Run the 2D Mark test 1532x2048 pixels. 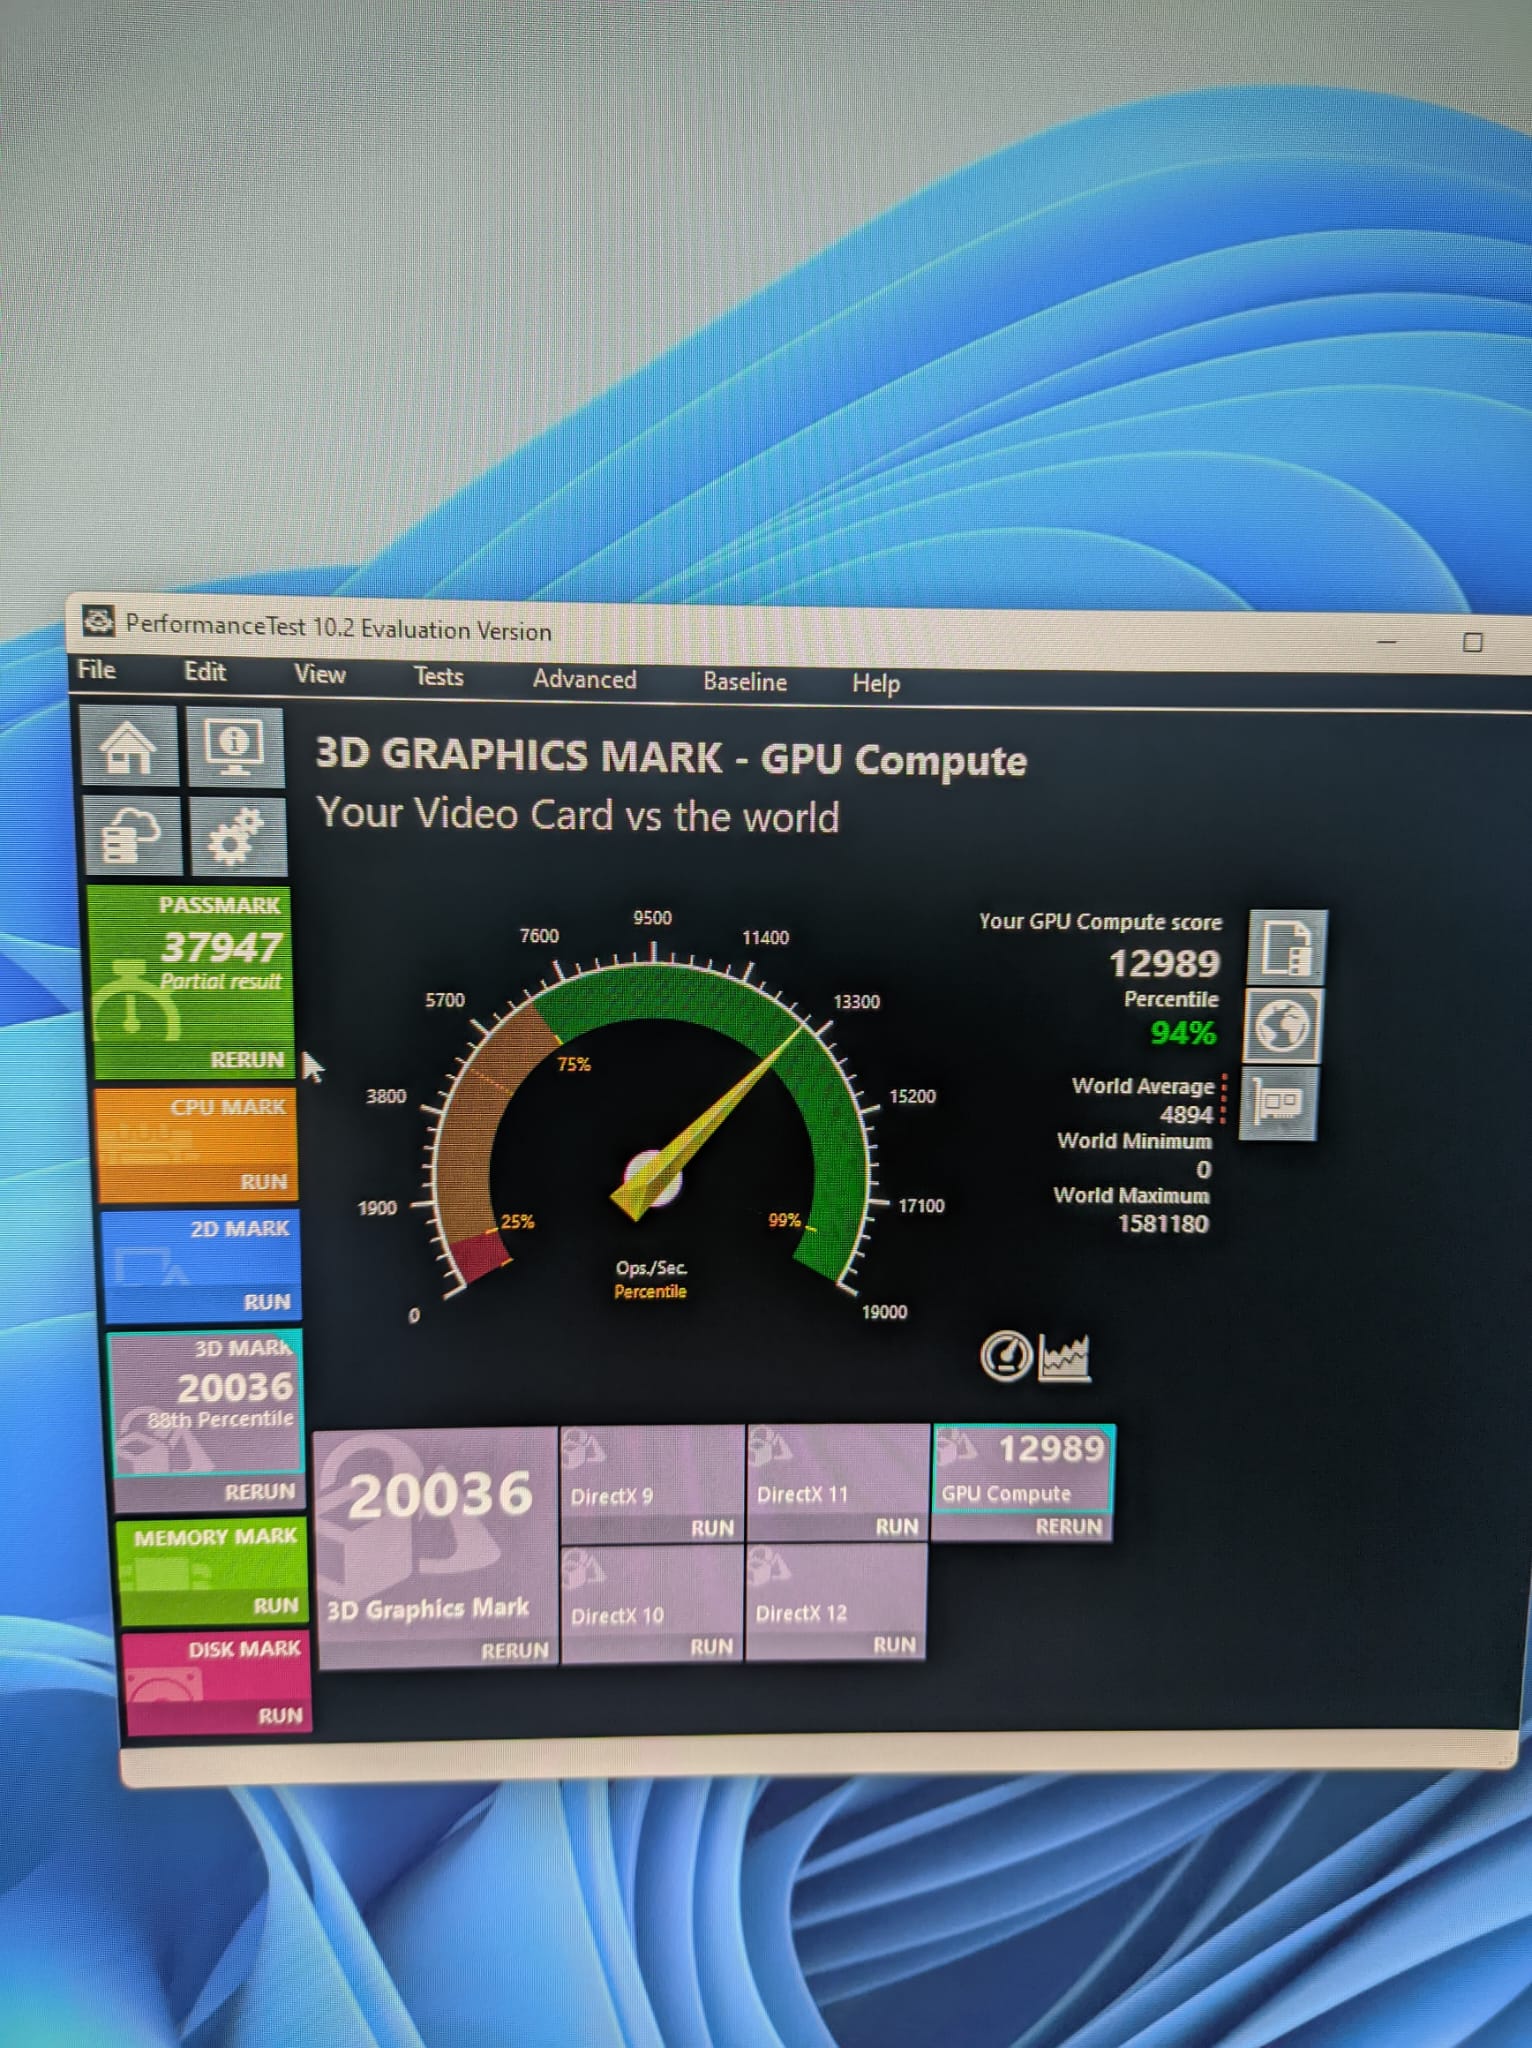[267, 1302]
